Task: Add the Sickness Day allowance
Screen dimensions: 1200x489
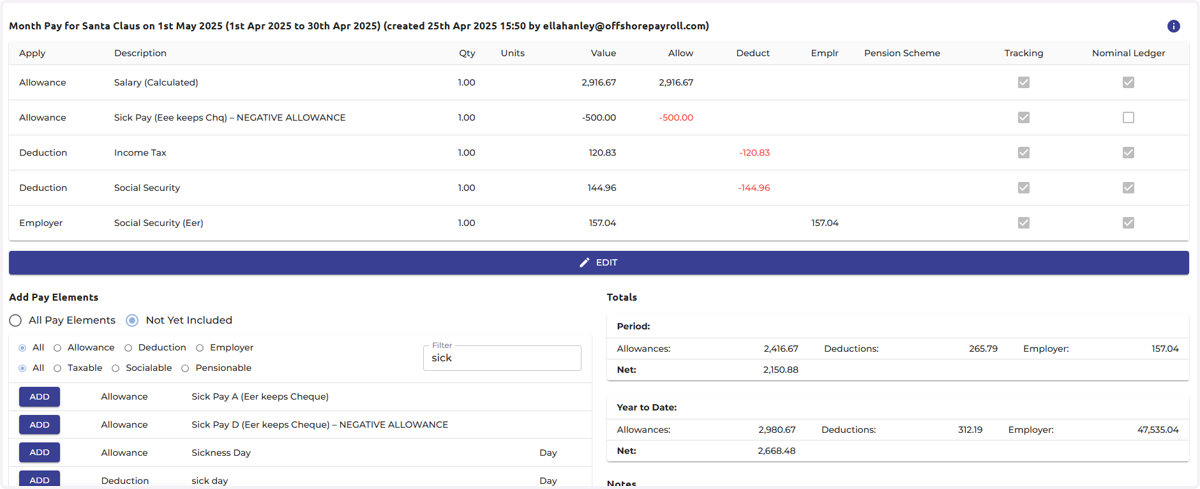Action: (x=39, y=453)
